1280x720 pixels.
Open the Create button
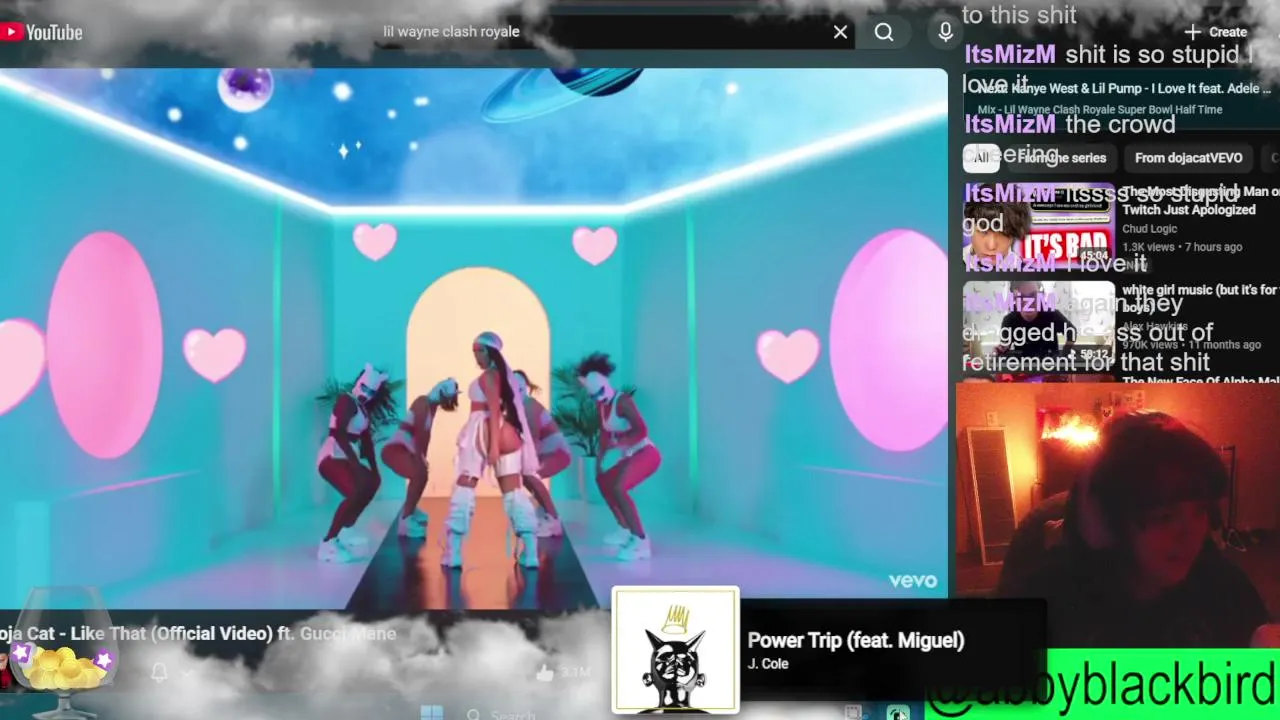(1216, 32)
